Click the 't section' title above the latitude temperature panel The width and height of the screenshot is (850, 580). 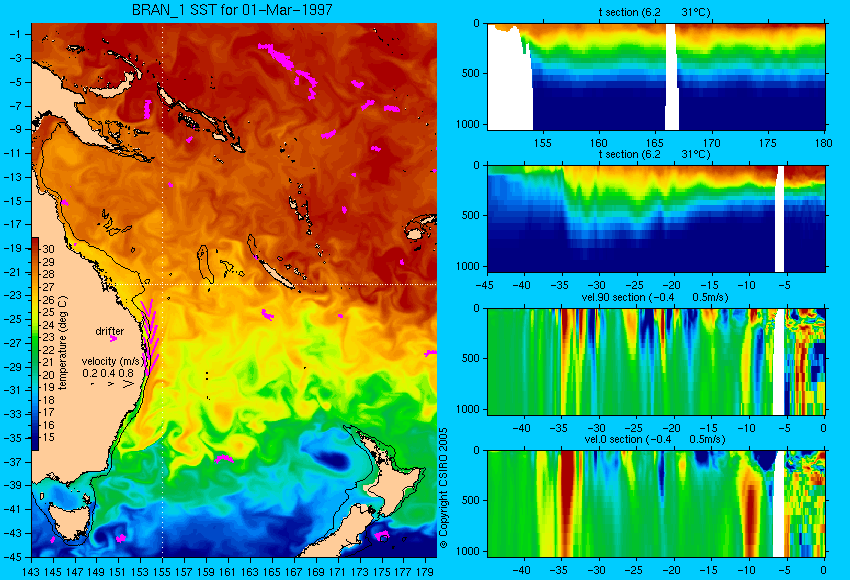click(x=654, y=154)
